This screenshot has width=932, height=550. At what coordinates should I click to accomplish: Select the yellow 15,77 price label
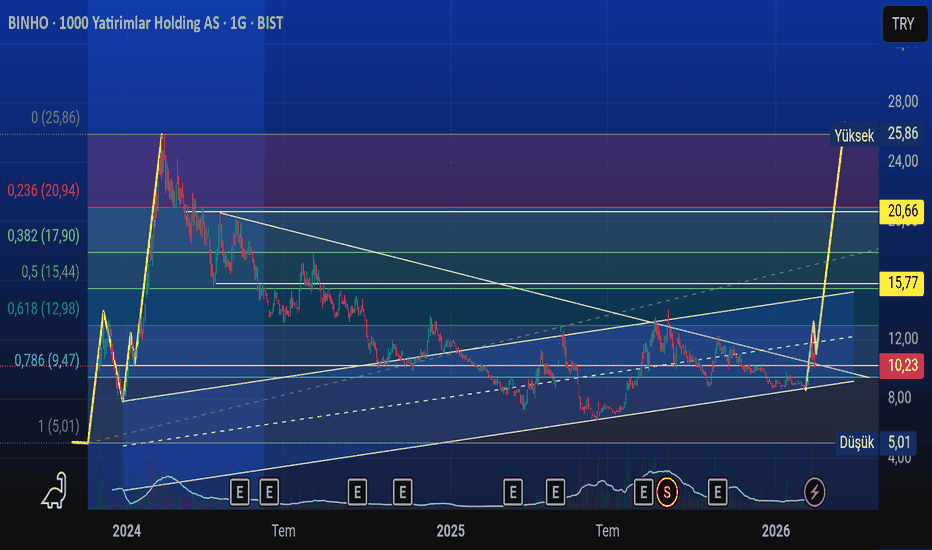click(x=902, y=283)
